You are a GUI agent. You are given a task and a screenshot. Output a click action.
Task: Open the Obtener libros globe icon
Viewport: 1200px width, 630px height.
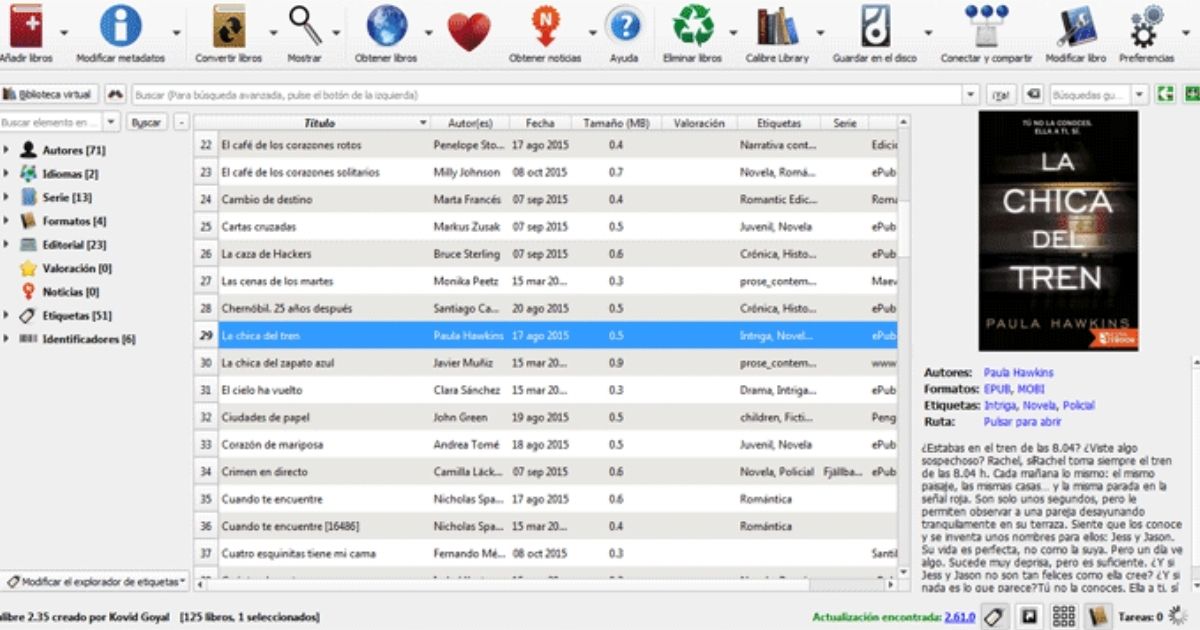(386, 27)
